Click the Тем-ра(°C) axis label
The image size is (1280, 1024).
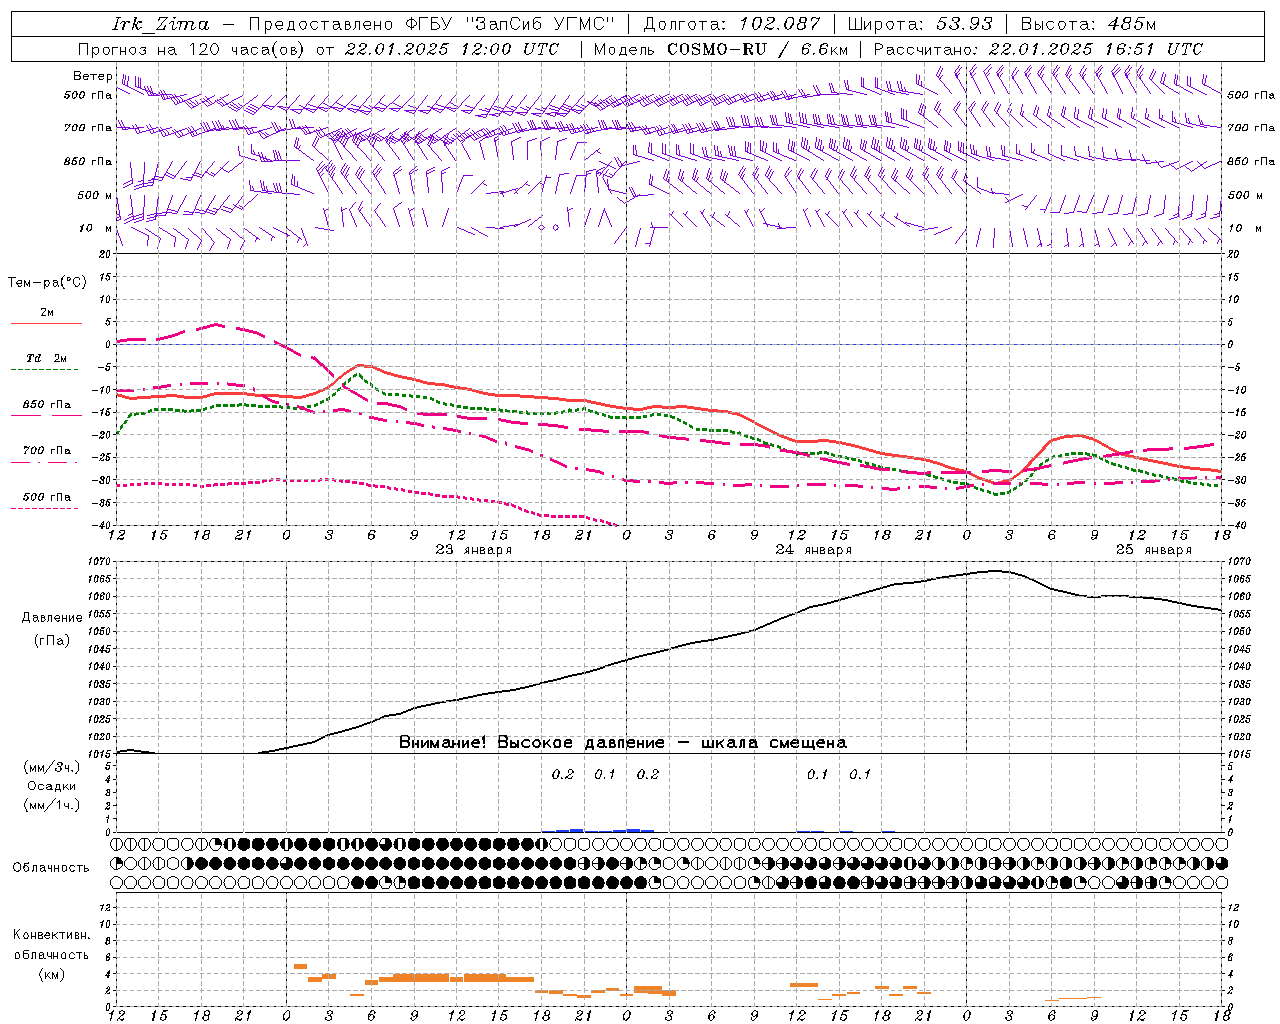click(47, 283)
